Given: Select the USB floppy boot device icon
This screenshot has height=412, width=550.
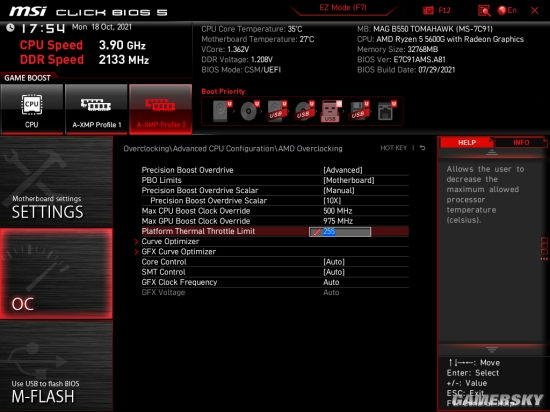Looking at the screenshot, I should (359, 111).
